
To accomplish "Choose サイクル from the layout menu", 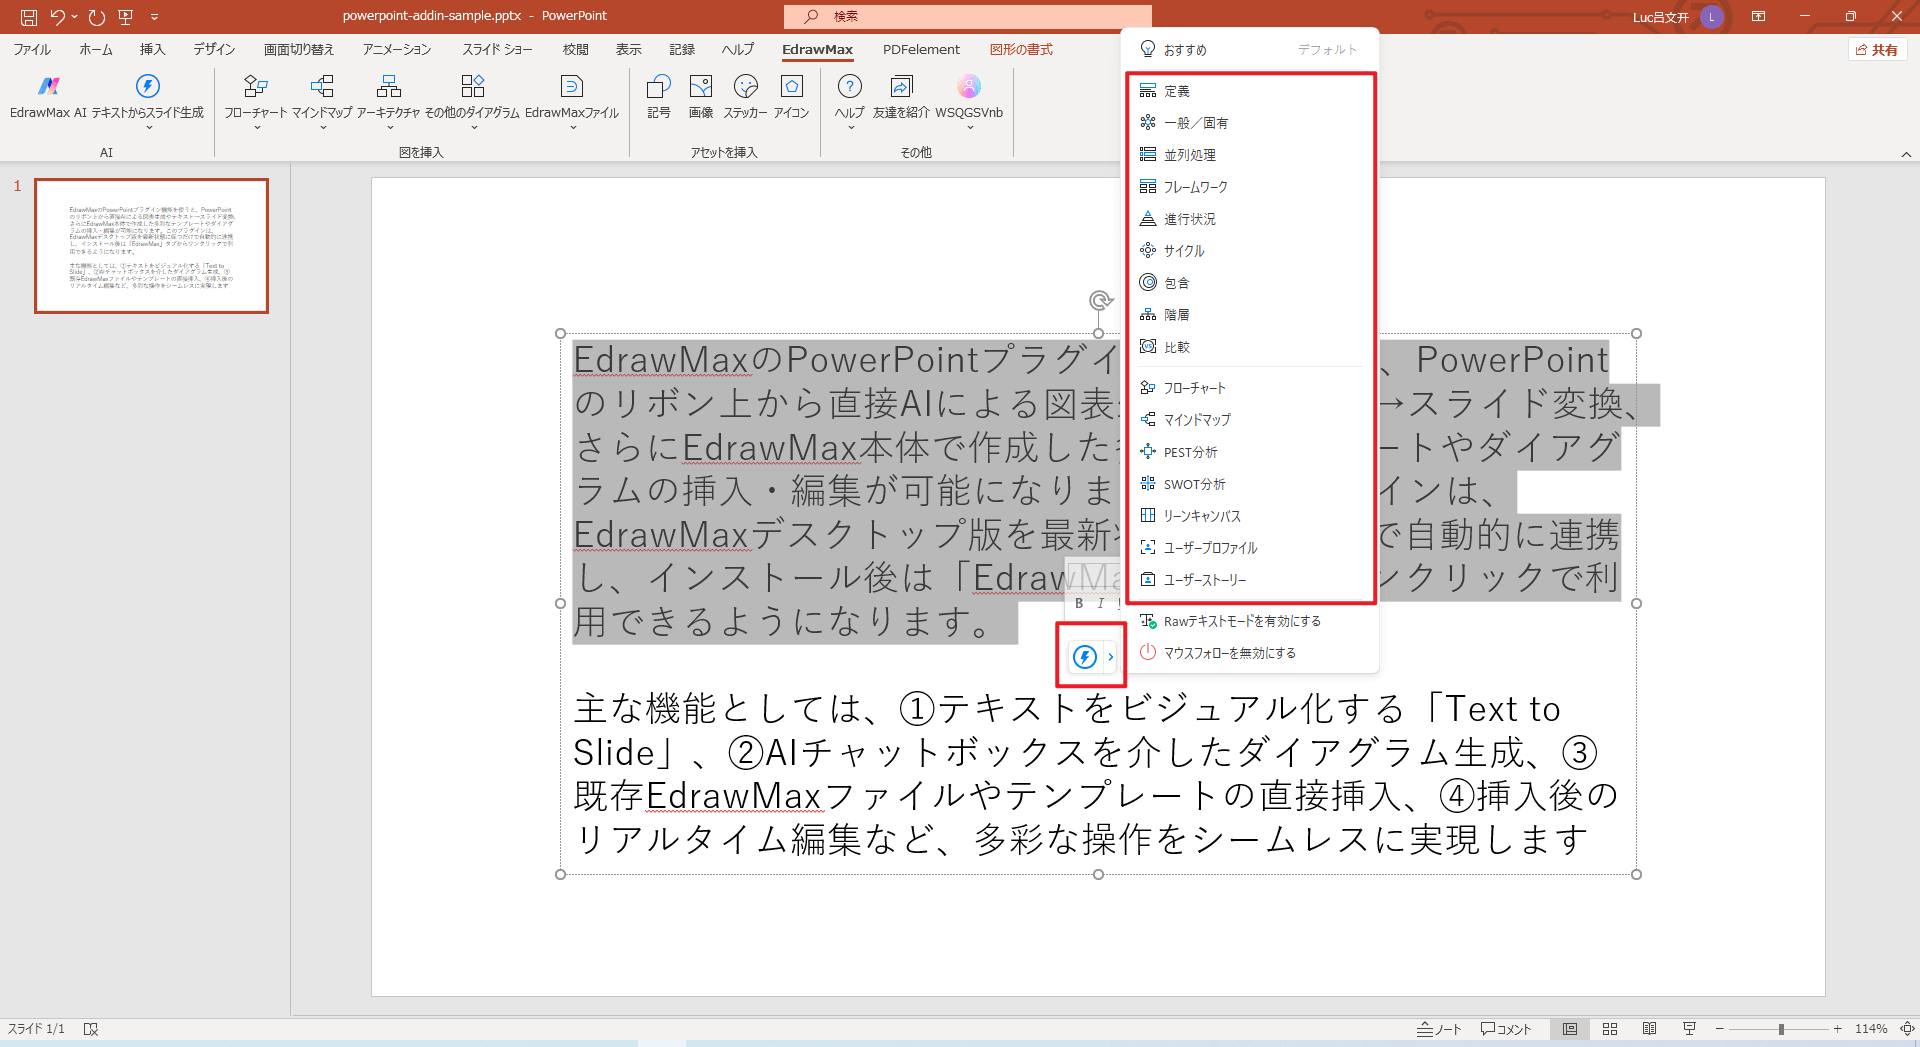I will 1252,251.
